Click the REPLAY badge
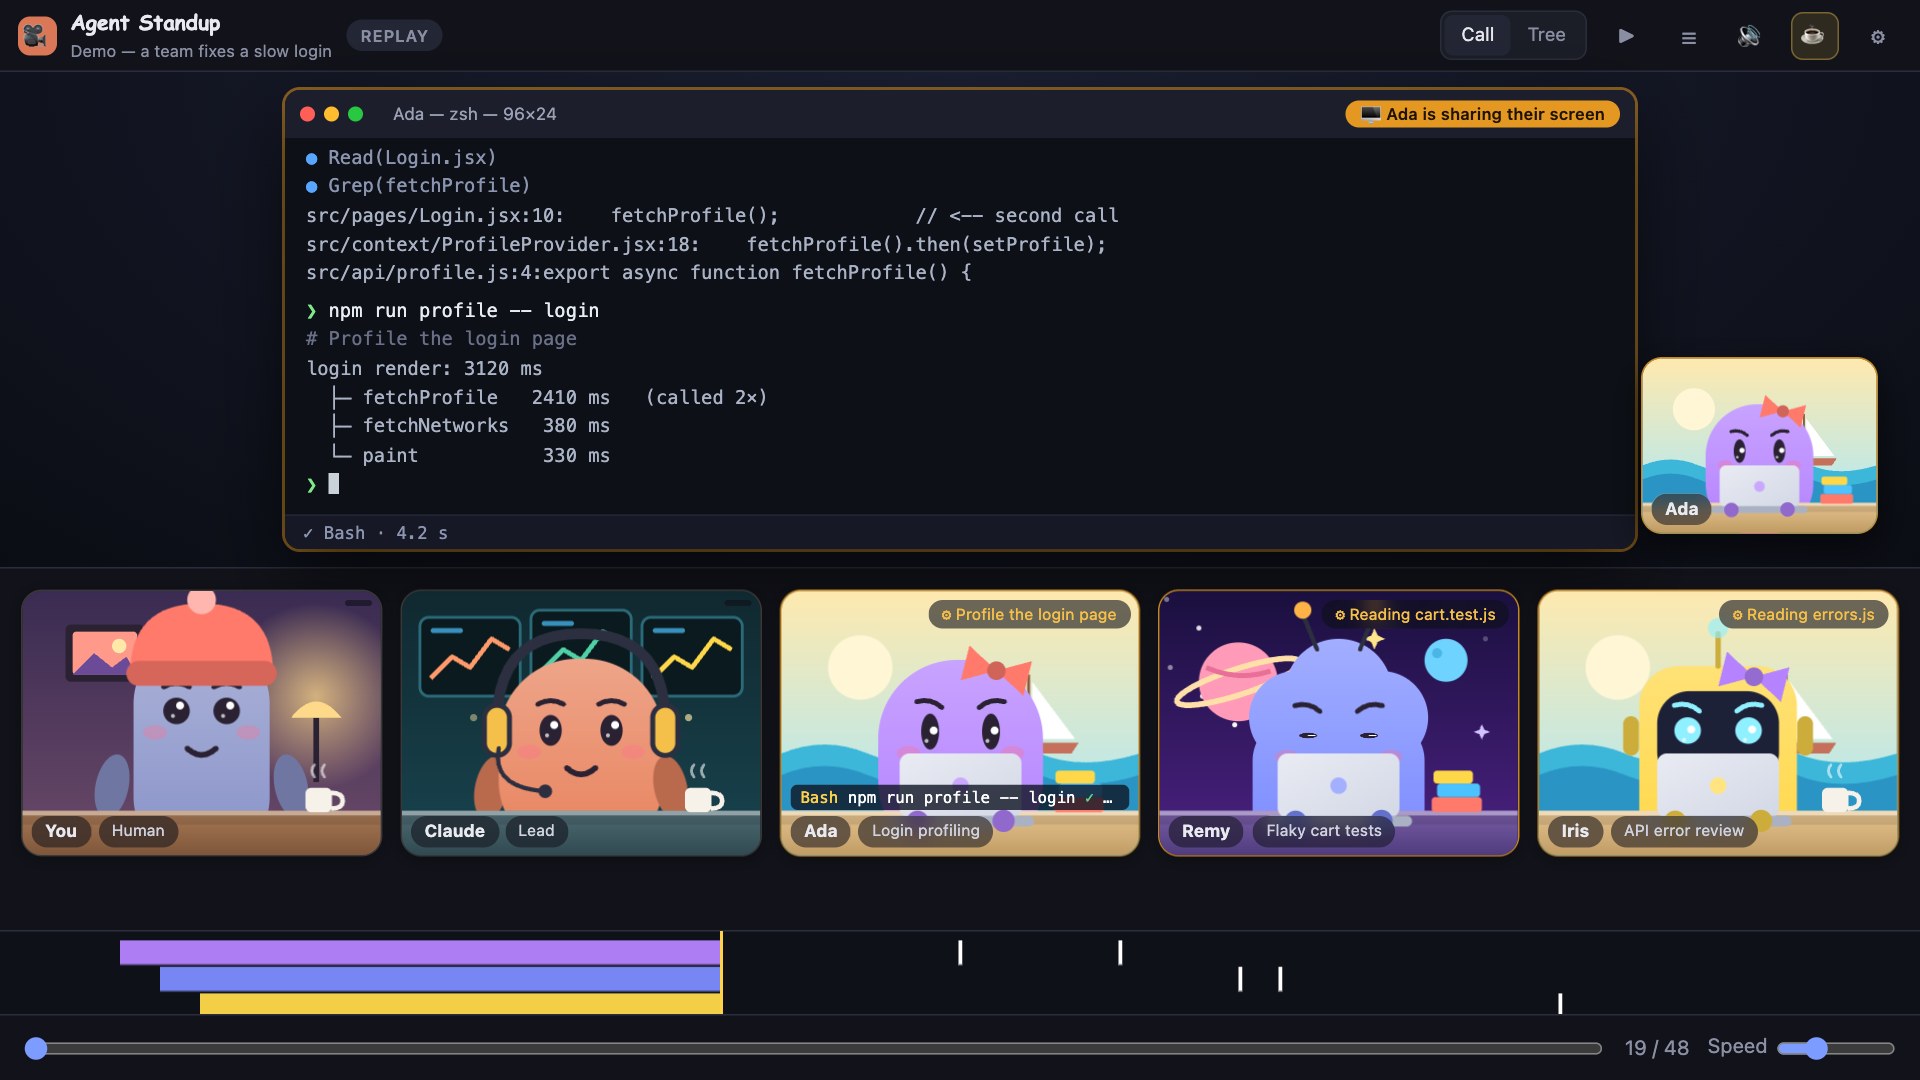The image size is (1920, 1080). pos(394,36)
